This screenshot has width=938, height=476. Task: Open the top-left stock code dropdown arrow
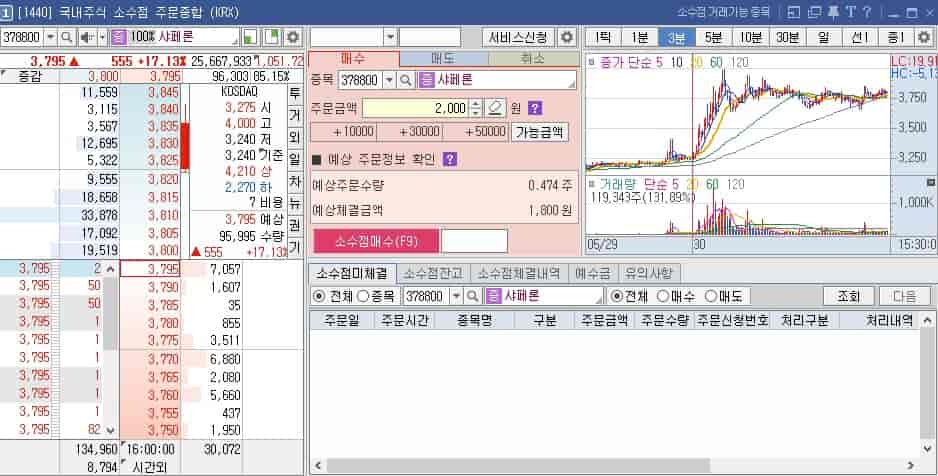tap(51, 37)
